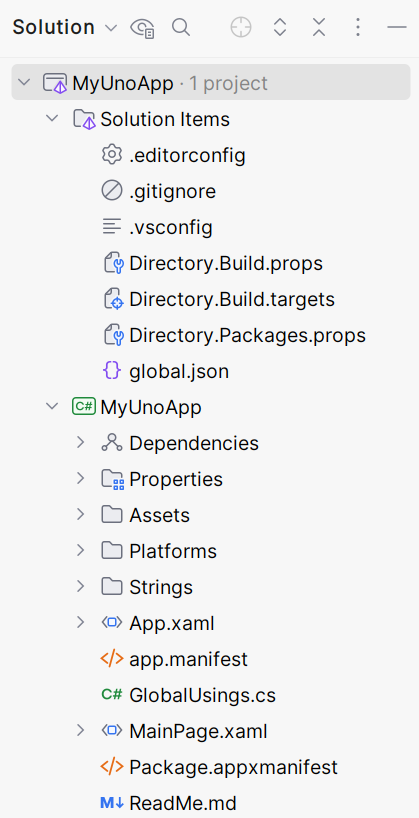Open the Solution view dropdown
The width and height of the screenshot is (419, 818).
(65, 27)
